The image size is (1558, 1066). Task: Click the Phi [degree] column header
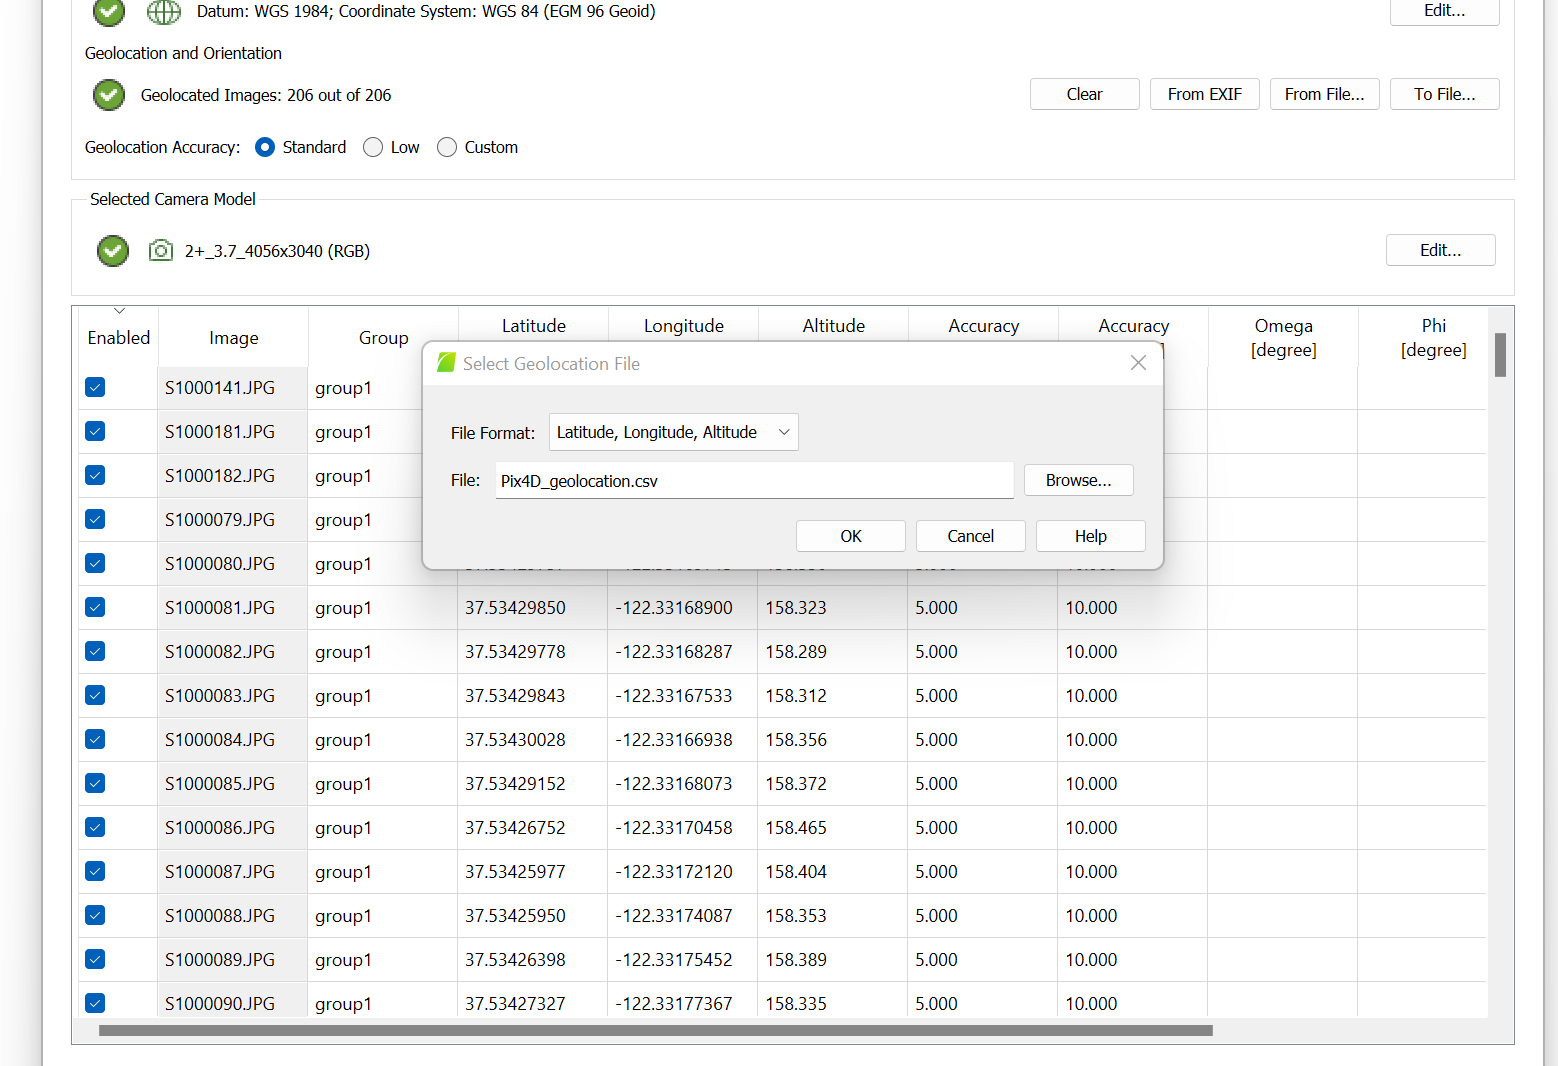coord(1433,338)
